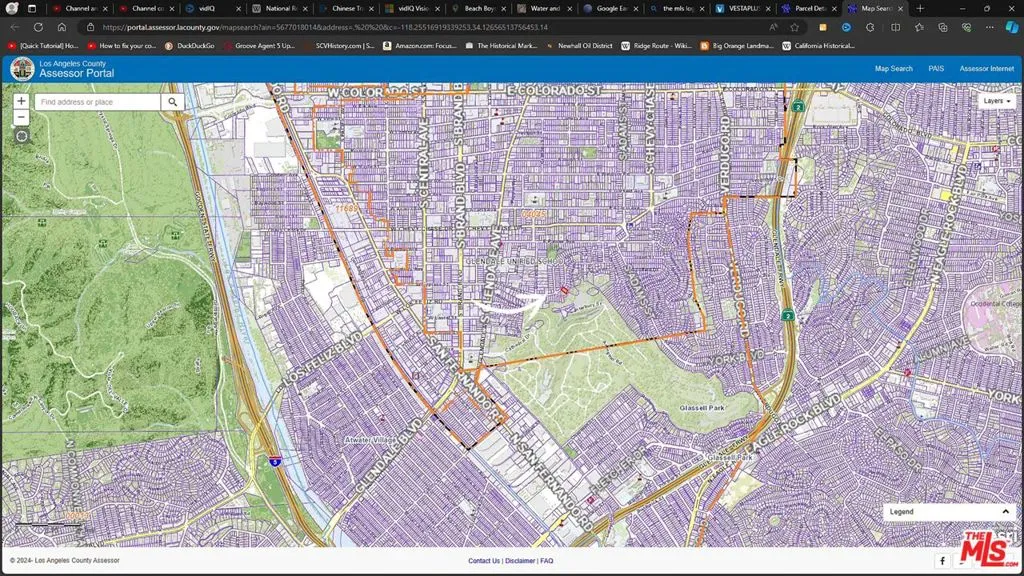Zoom in on the map
Image resolution: width=1024 pixels, height=576 pixels.
click(21, 101)
